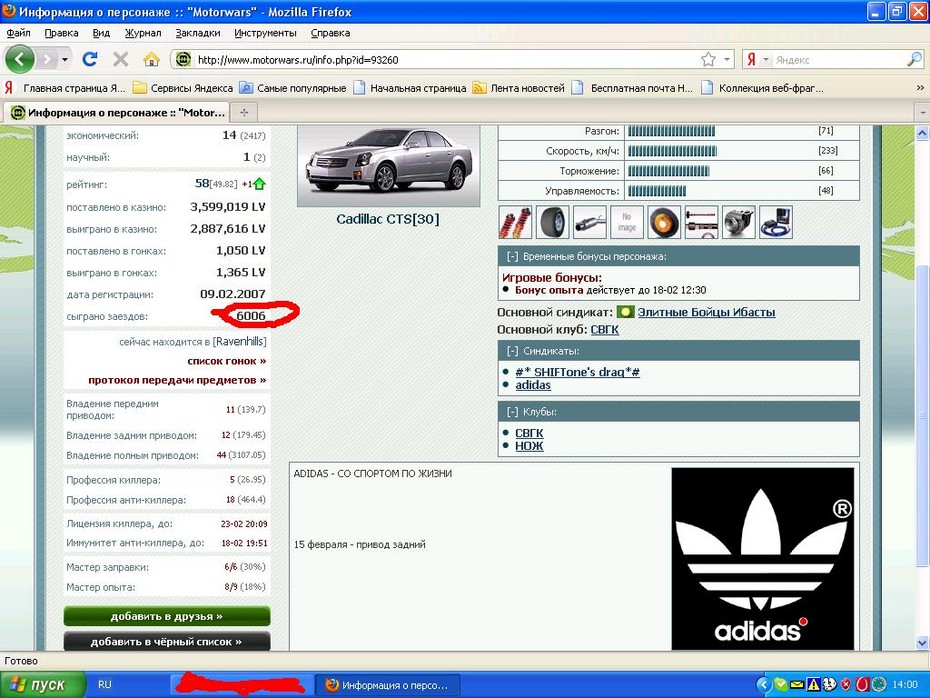The image size is (930, 698).
Task: Click the yellow envelope tray icon
Action: pyautogui.click(x=797, y=685)
